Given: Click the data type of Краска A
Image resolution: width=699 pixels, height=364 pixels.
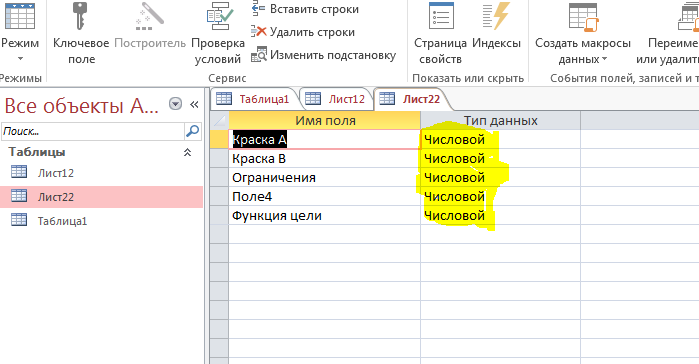Looking at the screenshot, I should coord(500,139).
